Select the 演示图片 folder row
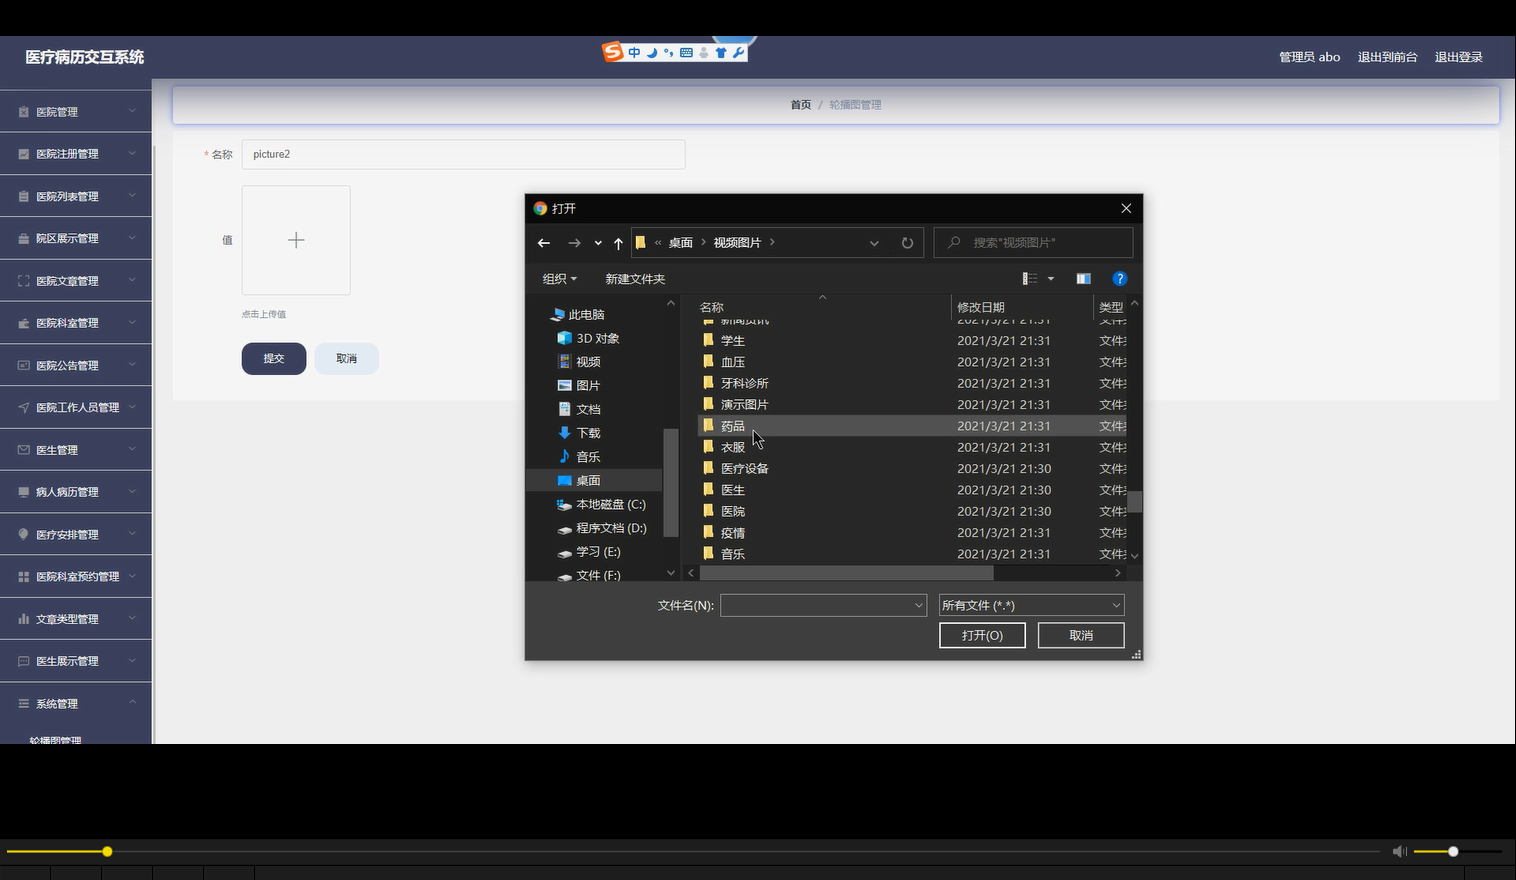The width and height of the screenshot is (1516, 880). pyautogui.click(x=912, y=405)
